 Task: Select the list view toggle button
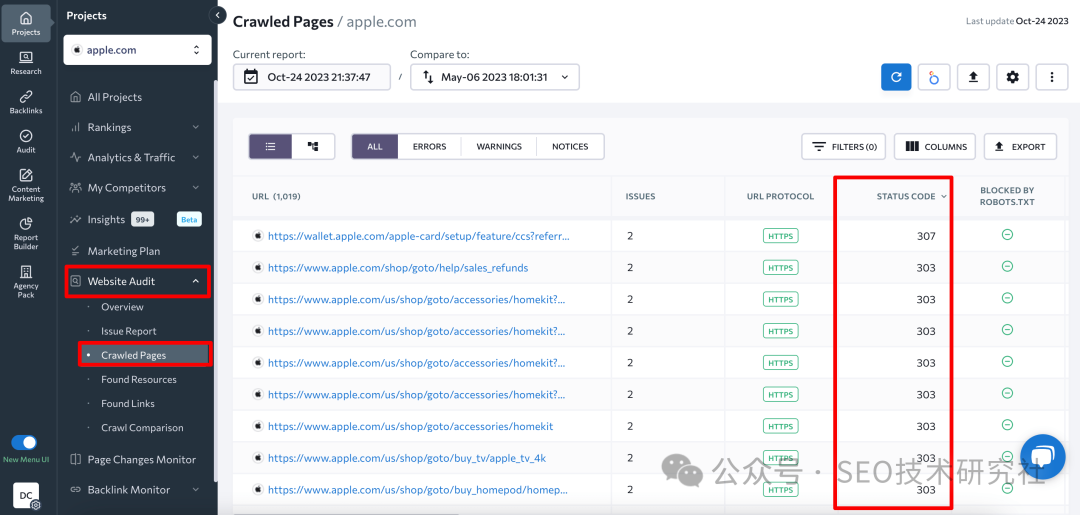(x=271, y=147)
